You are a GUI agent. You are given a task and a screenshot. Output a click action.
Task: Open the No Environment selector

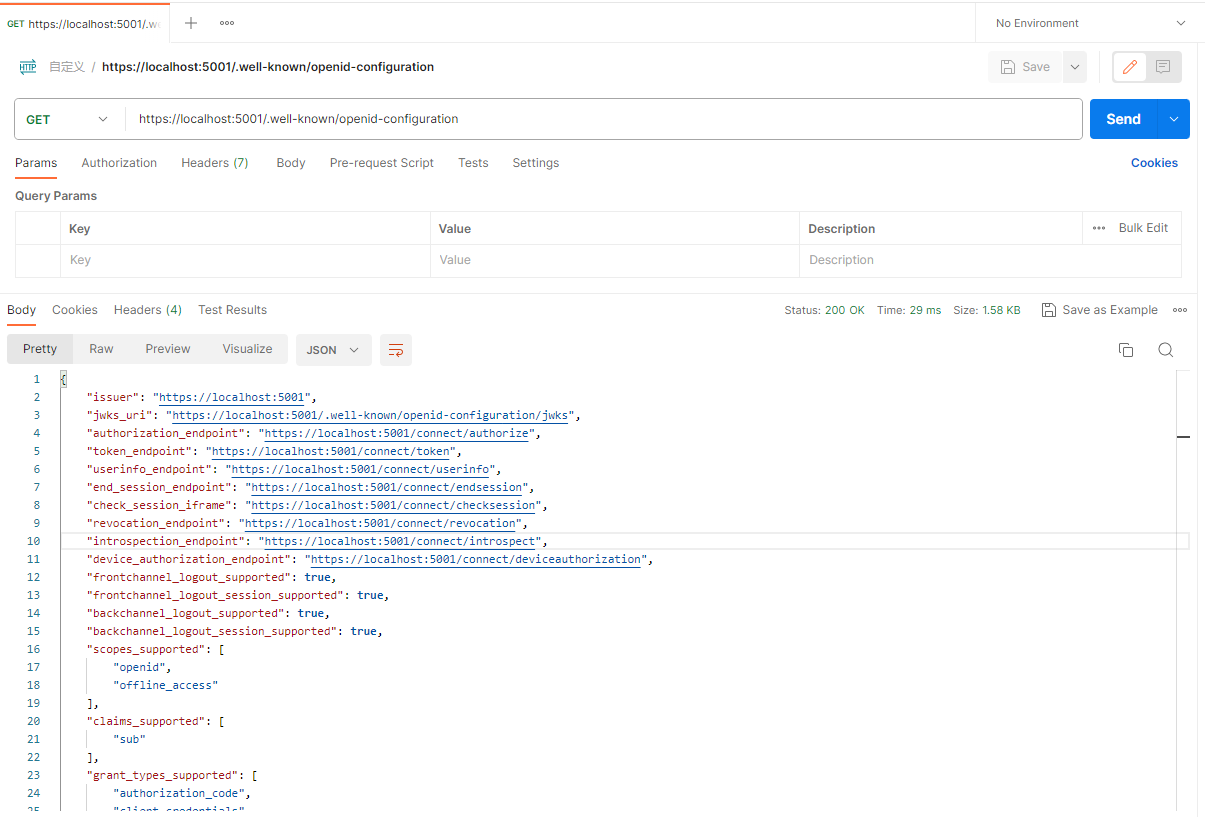pos(1090,23)
